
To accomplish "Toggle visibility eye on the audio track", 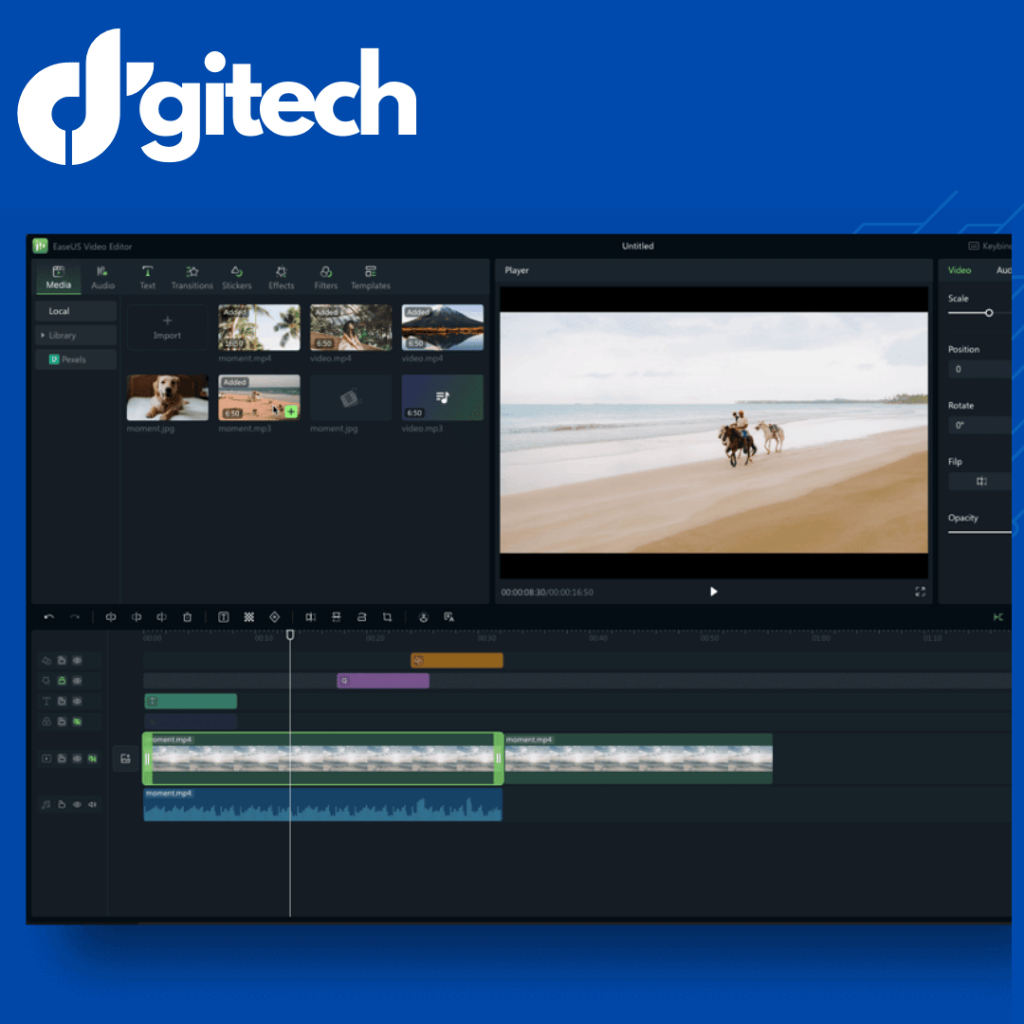I will click(x=77, y=805).
